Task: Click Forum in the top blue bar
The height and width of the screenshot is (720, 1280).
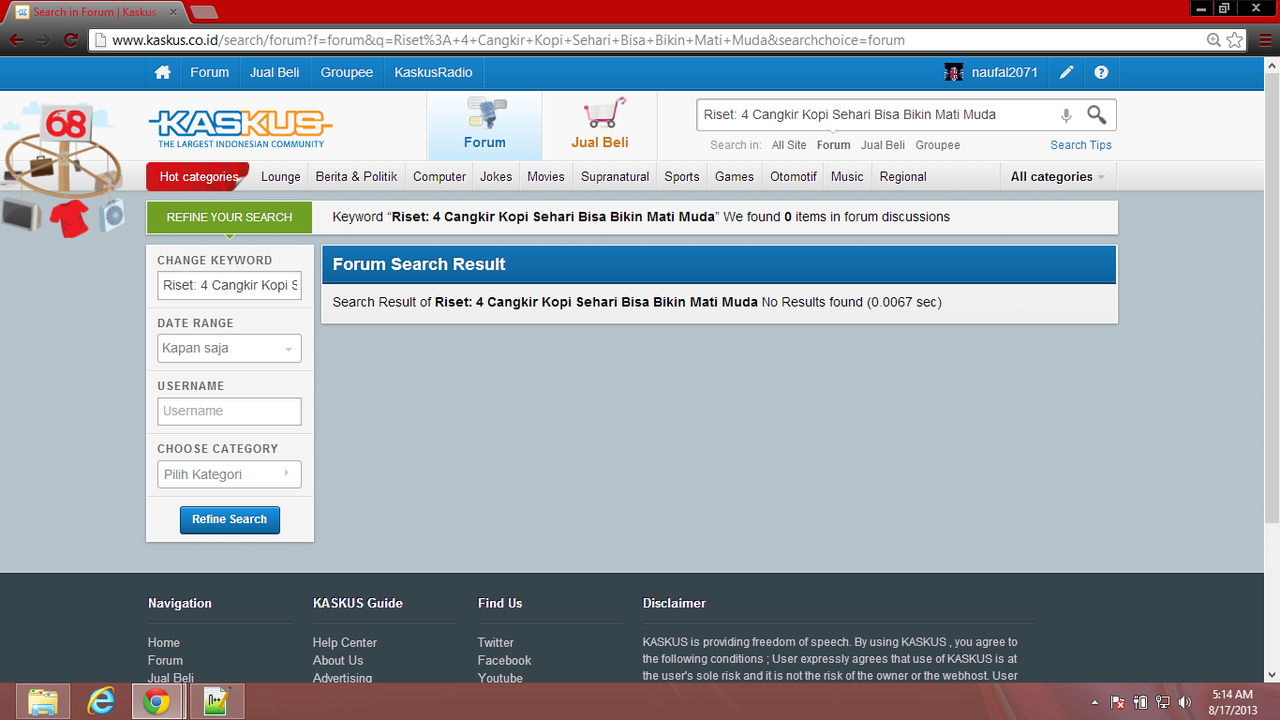Action: pyautogui.click(x=209, y=73)
